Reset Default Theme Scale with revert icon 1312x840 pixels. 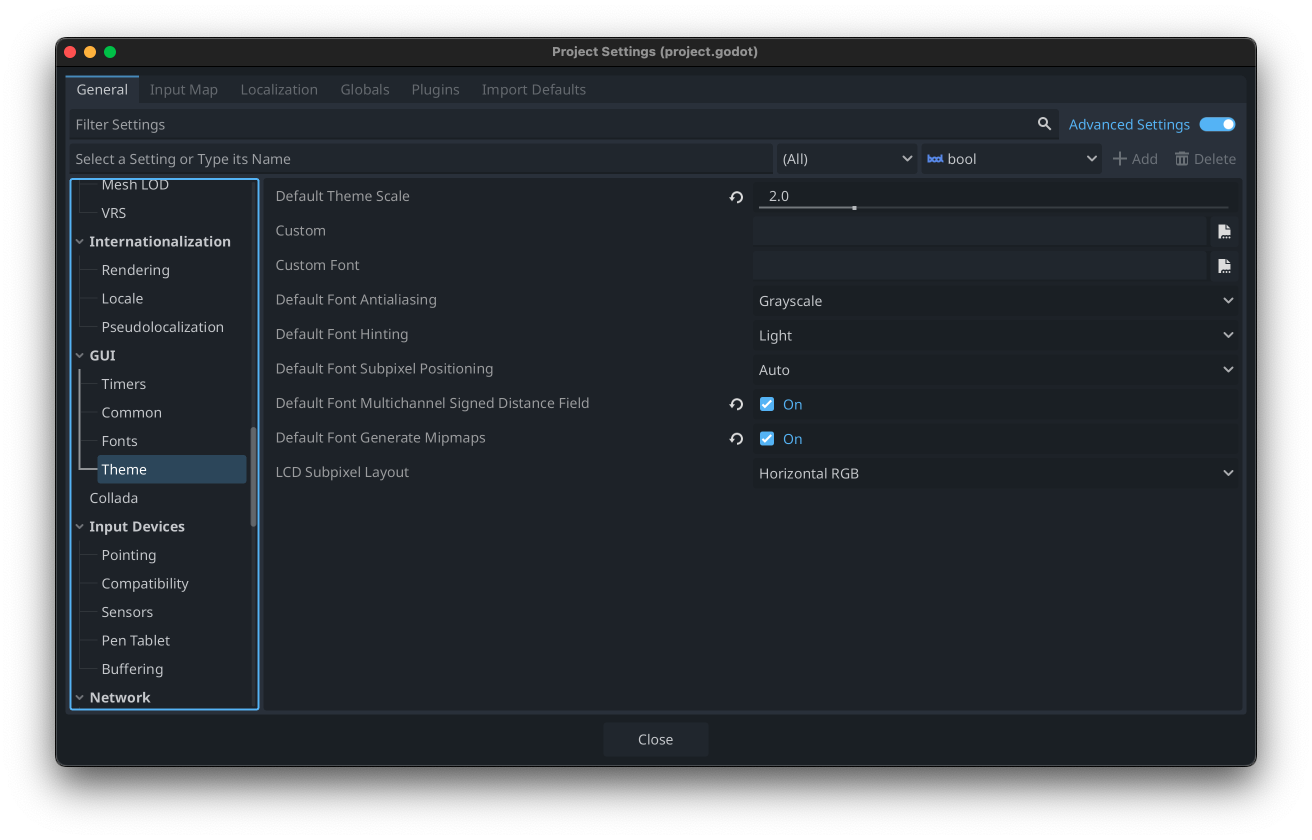(x=736, y=197)
